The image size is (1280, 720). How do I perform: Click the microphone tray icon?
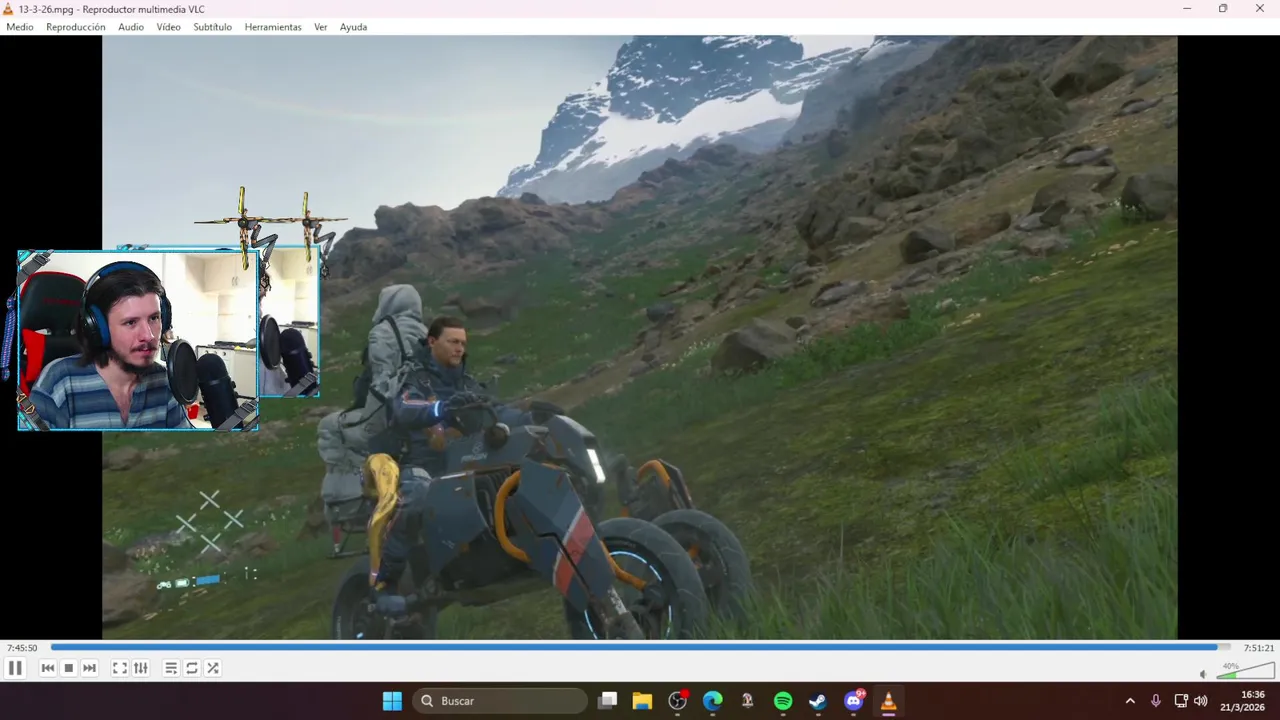(x=1156, y=701)
